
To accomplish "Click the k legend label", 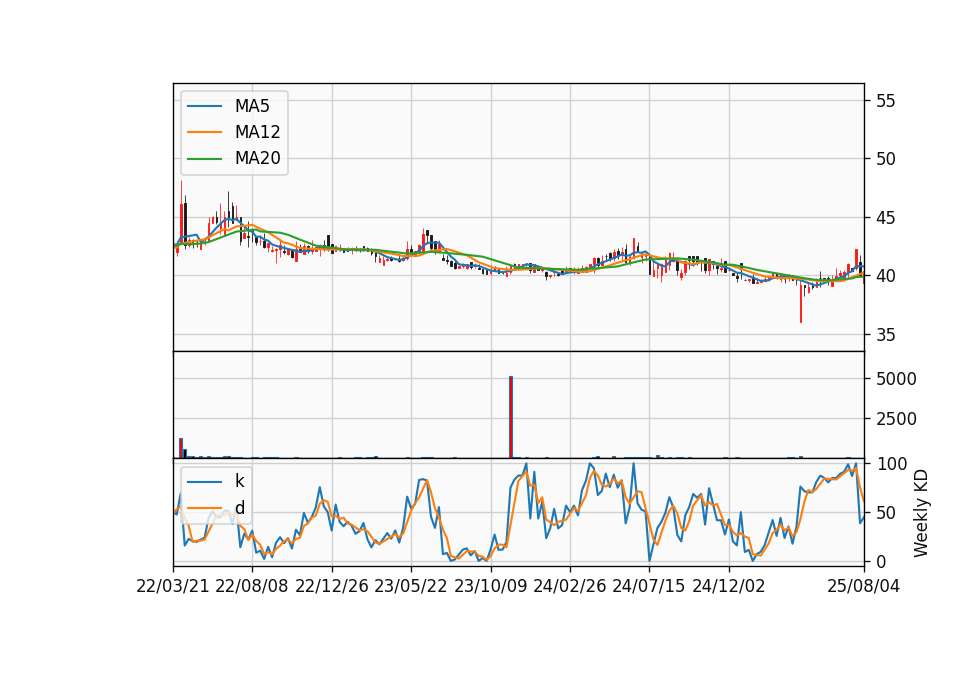I will 239,481.
